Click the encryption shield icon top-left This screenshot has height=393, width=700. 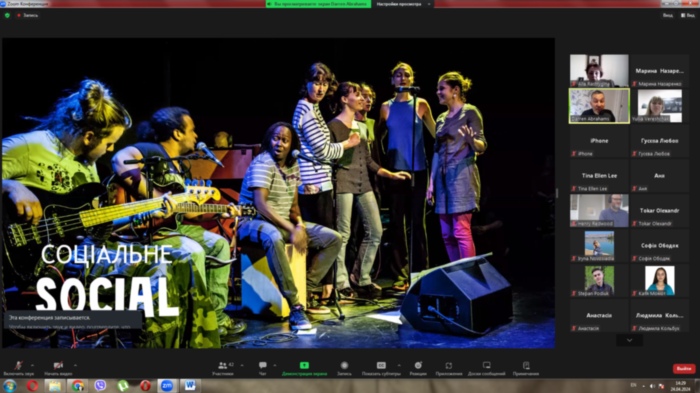(x=7, y=15)
